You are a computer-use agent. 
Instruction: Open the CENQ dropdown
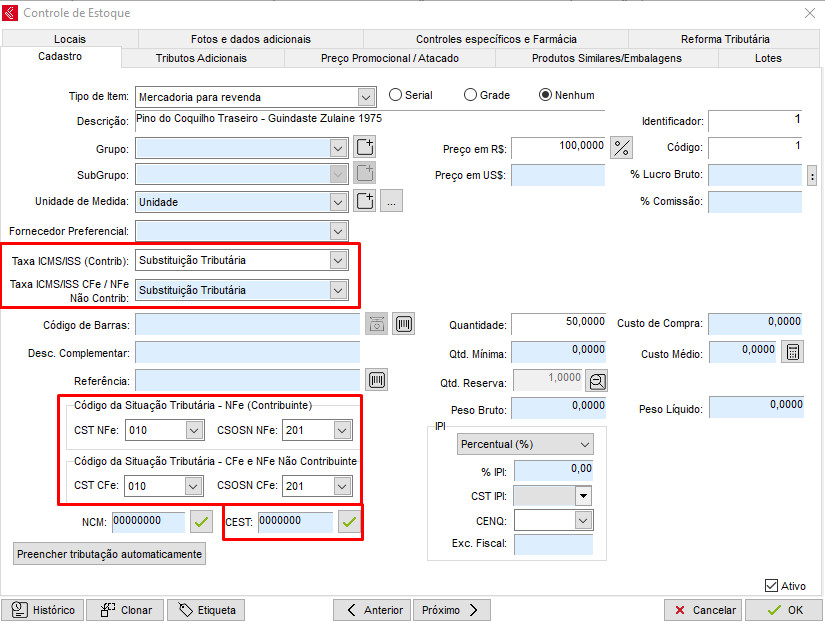tap(582, 520)
